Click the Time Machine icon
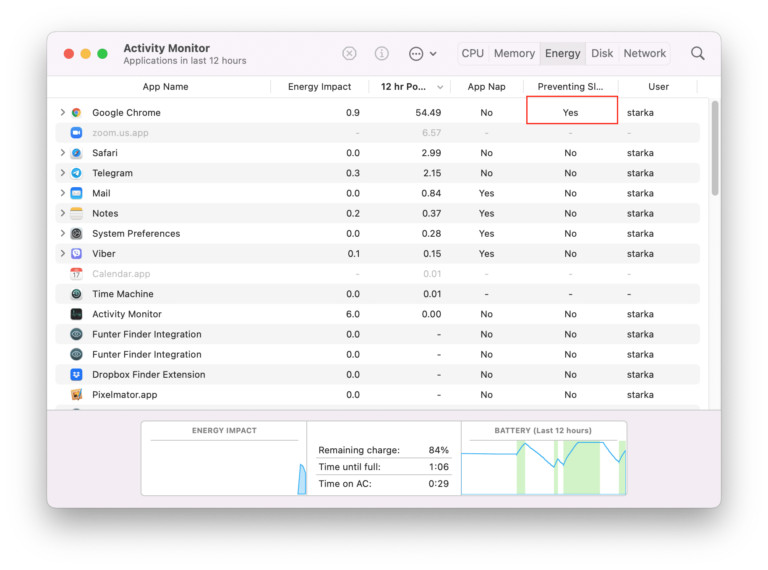Viewport: 768px width, 570px height. pos(76,294)
